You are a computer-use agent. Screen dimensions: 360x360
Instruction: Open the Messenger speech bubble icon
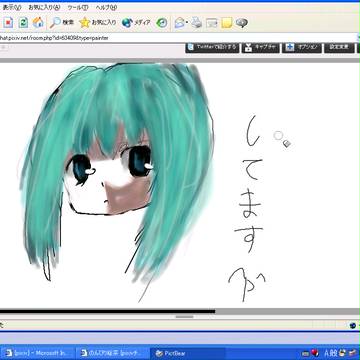point(242,23)
